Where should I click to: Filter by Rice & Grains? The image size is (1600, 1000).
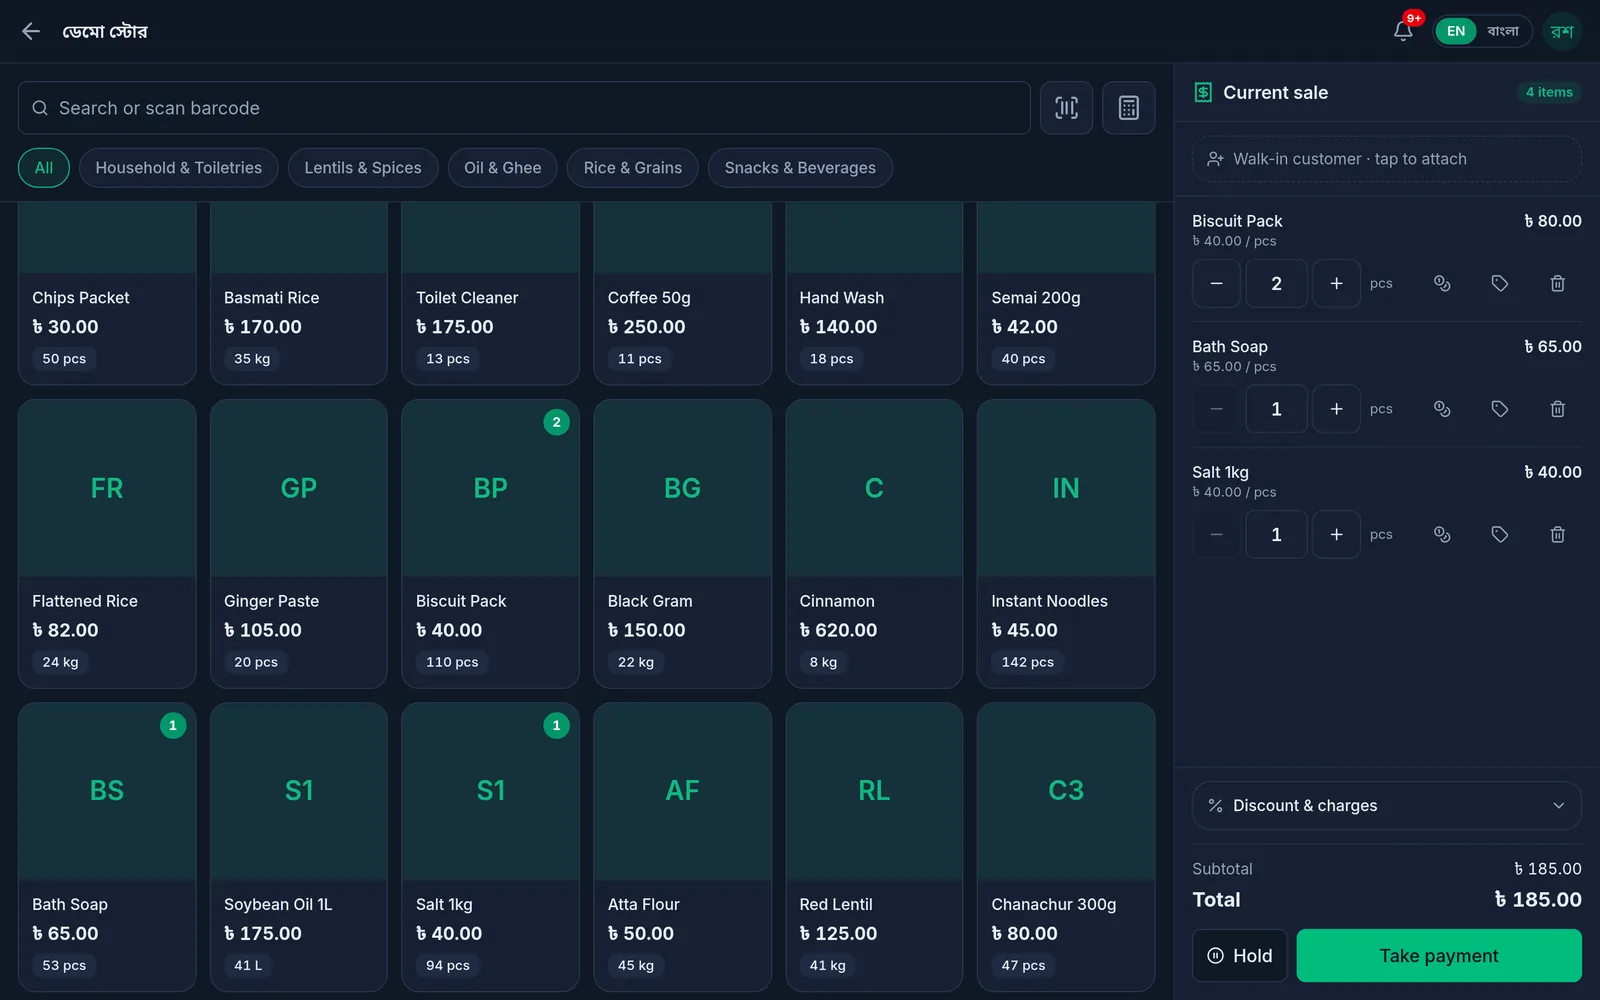(x=633, y=168)
